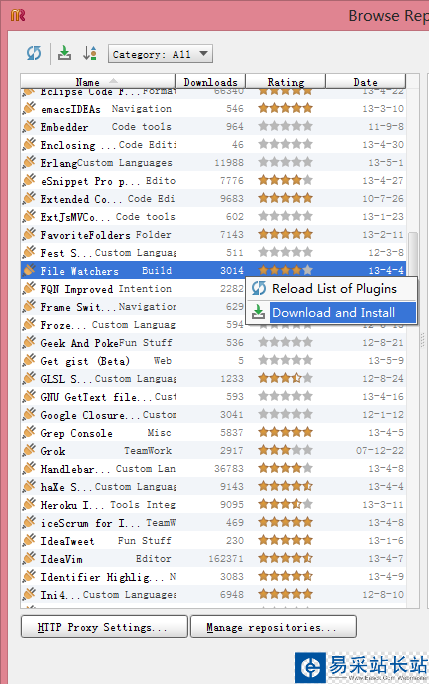Image resolution: width=429 pixels, height=684 pixels.
Task: Click plug icon of Extended Co... row
Action: 29,198
